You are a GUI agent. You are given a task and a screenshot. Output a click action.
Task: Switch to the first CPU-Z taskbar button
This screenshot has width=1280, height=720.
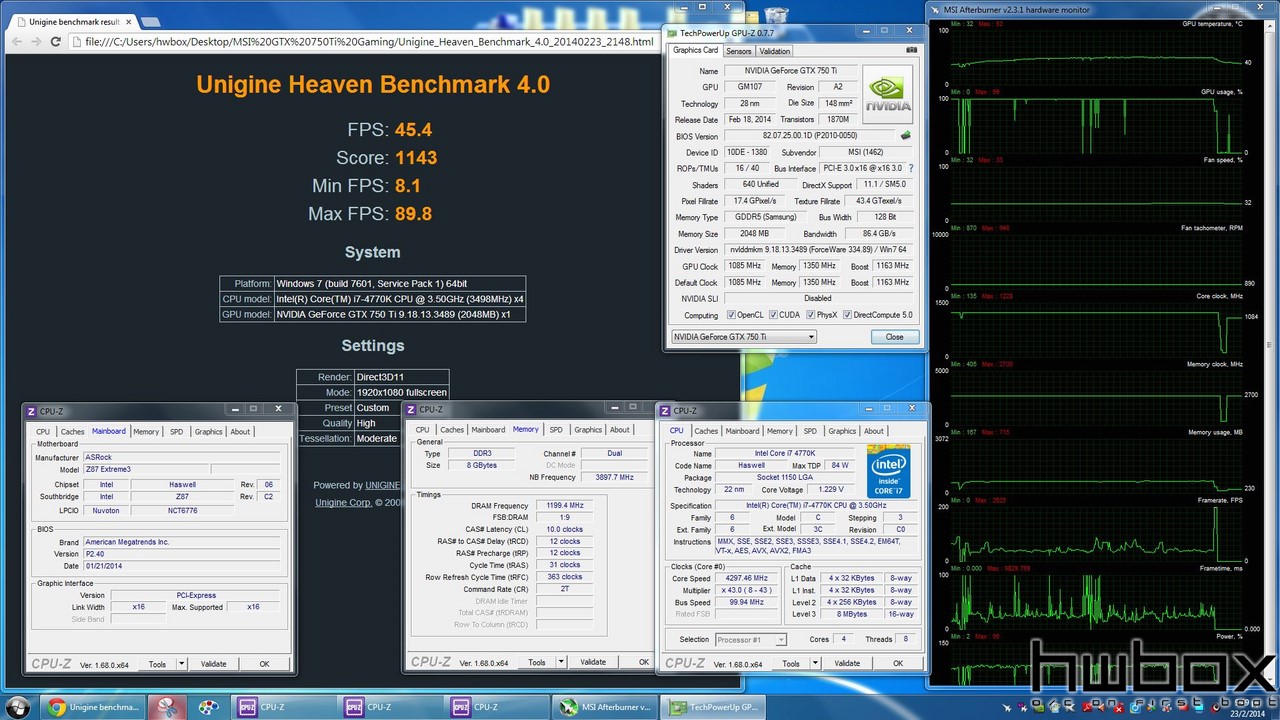[x=283, y=707]
